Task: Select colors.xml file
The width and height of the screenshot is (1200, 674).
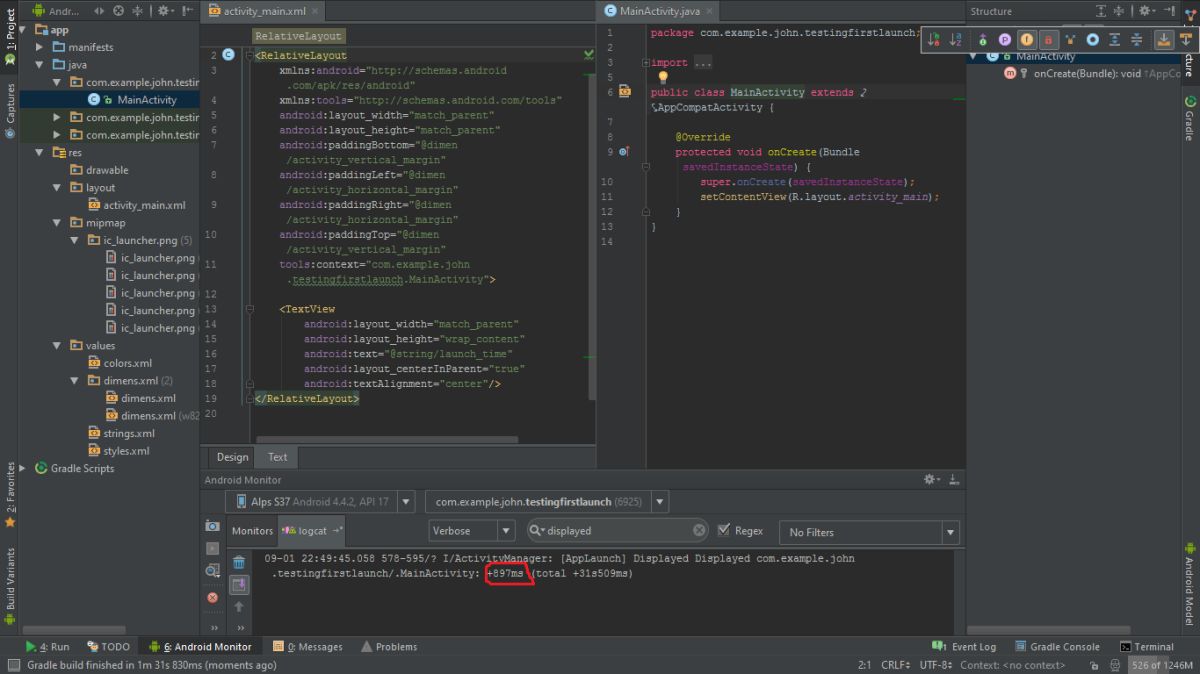Action: click(127, 363)
